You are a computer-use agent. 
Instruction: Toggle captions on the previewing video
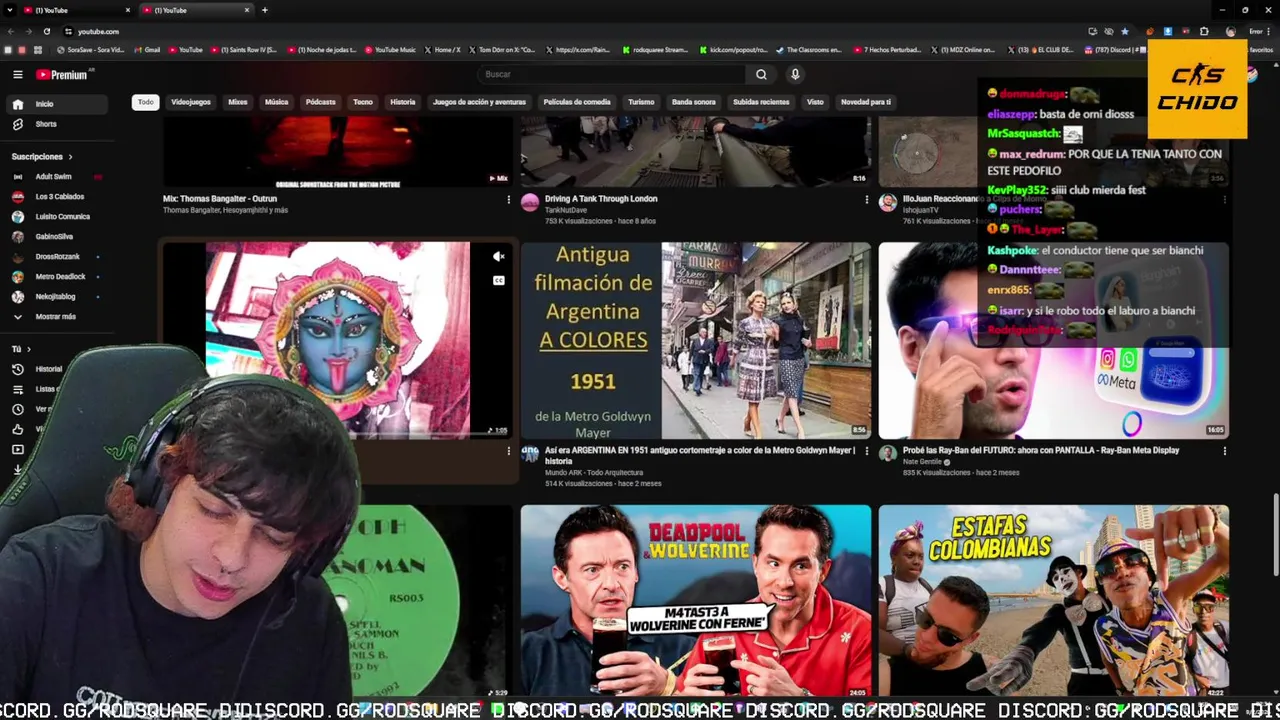[x=499, y=281]
